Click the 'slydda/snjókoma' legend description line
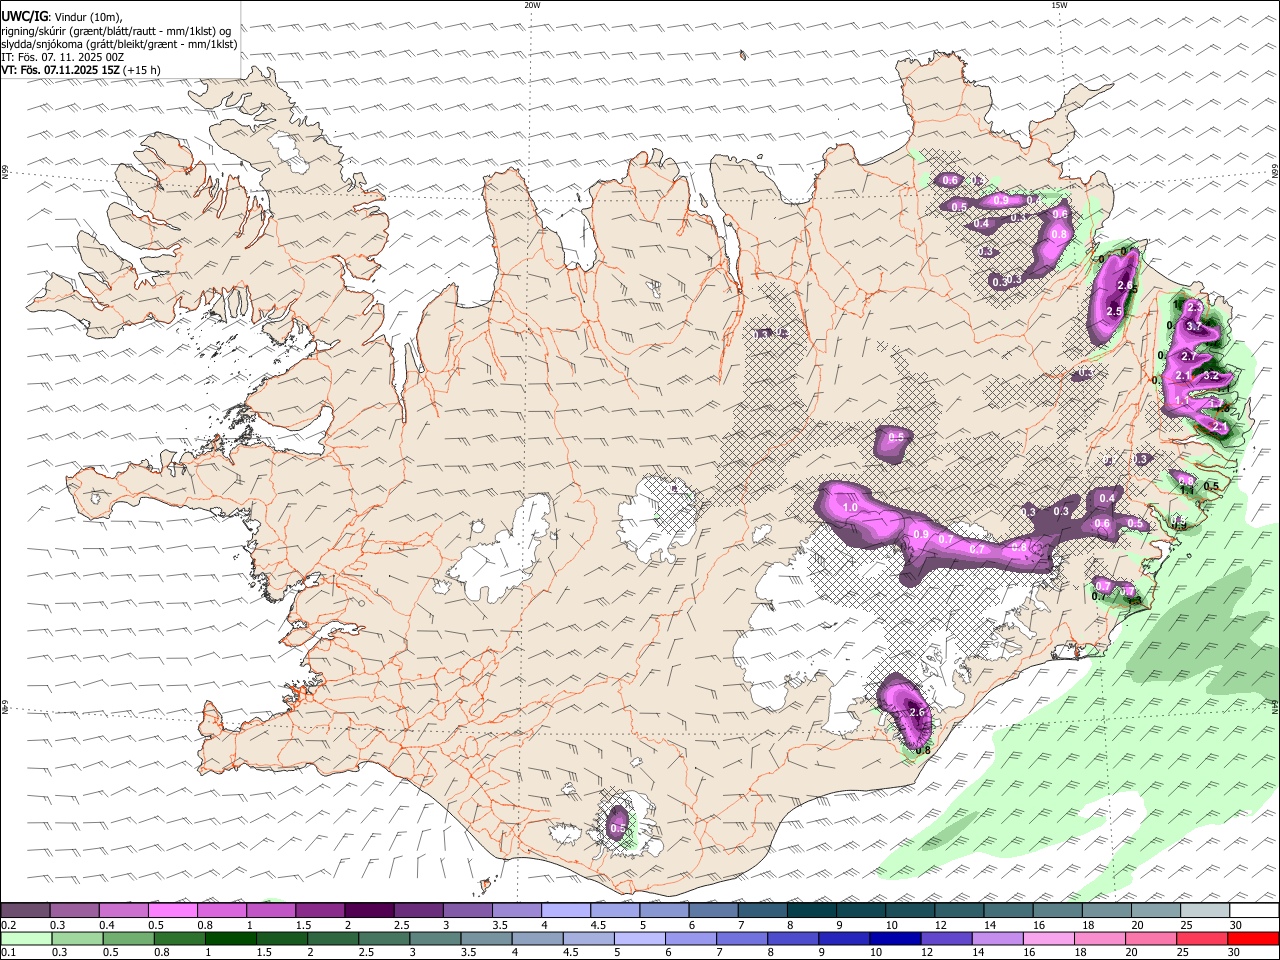Screen dimensions: 1280x960 pyautogui.click(x=119, y=44)
